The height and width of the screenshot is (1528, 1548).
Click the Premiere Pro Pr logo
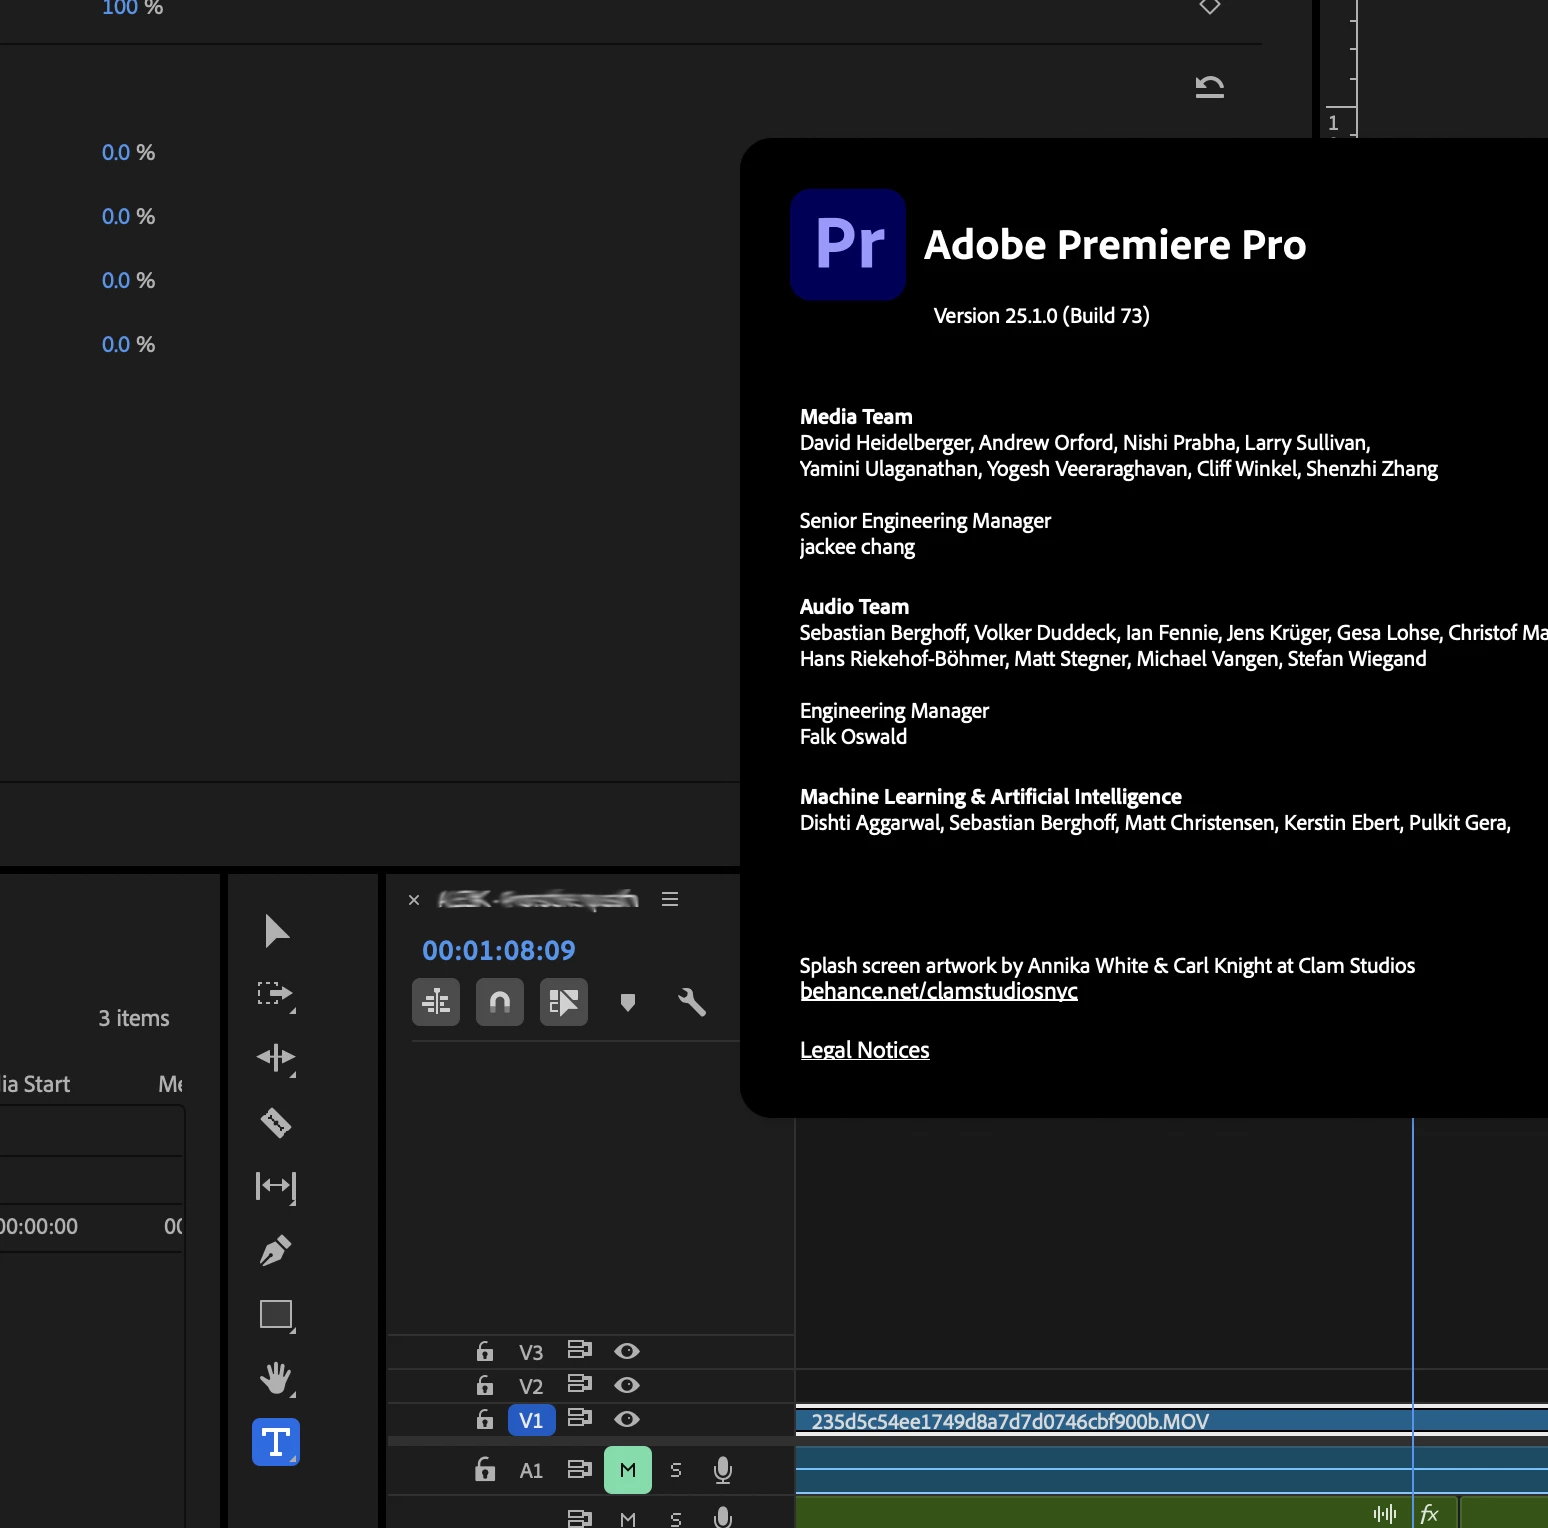tap(848, 244)
